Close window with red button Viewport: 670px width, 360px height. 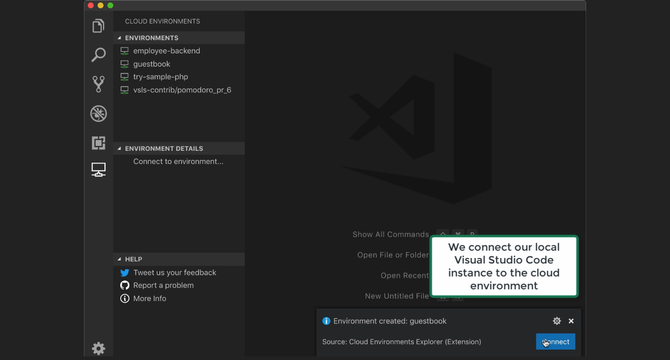(x=91, y=6)
